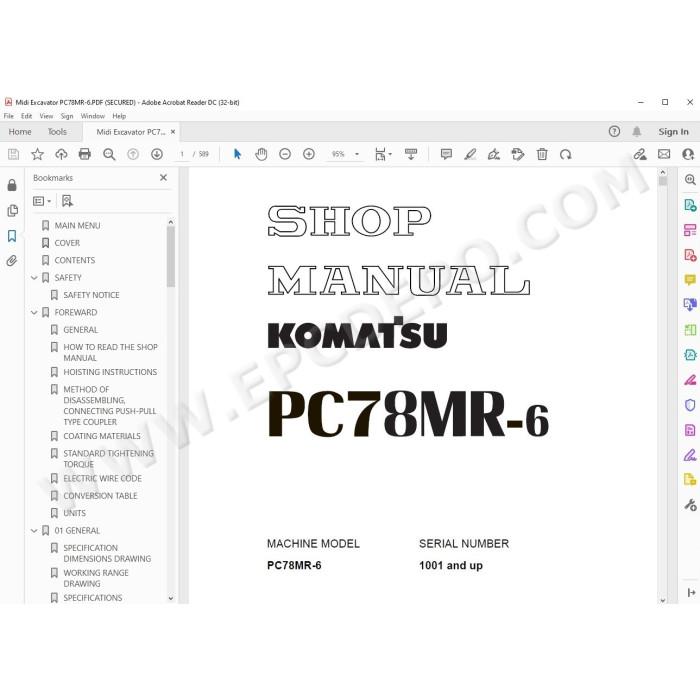Screen dimensions: 700x700
Task: Click the upload to cloud icon
Action: pyautogui.click(x=61, y=154)
